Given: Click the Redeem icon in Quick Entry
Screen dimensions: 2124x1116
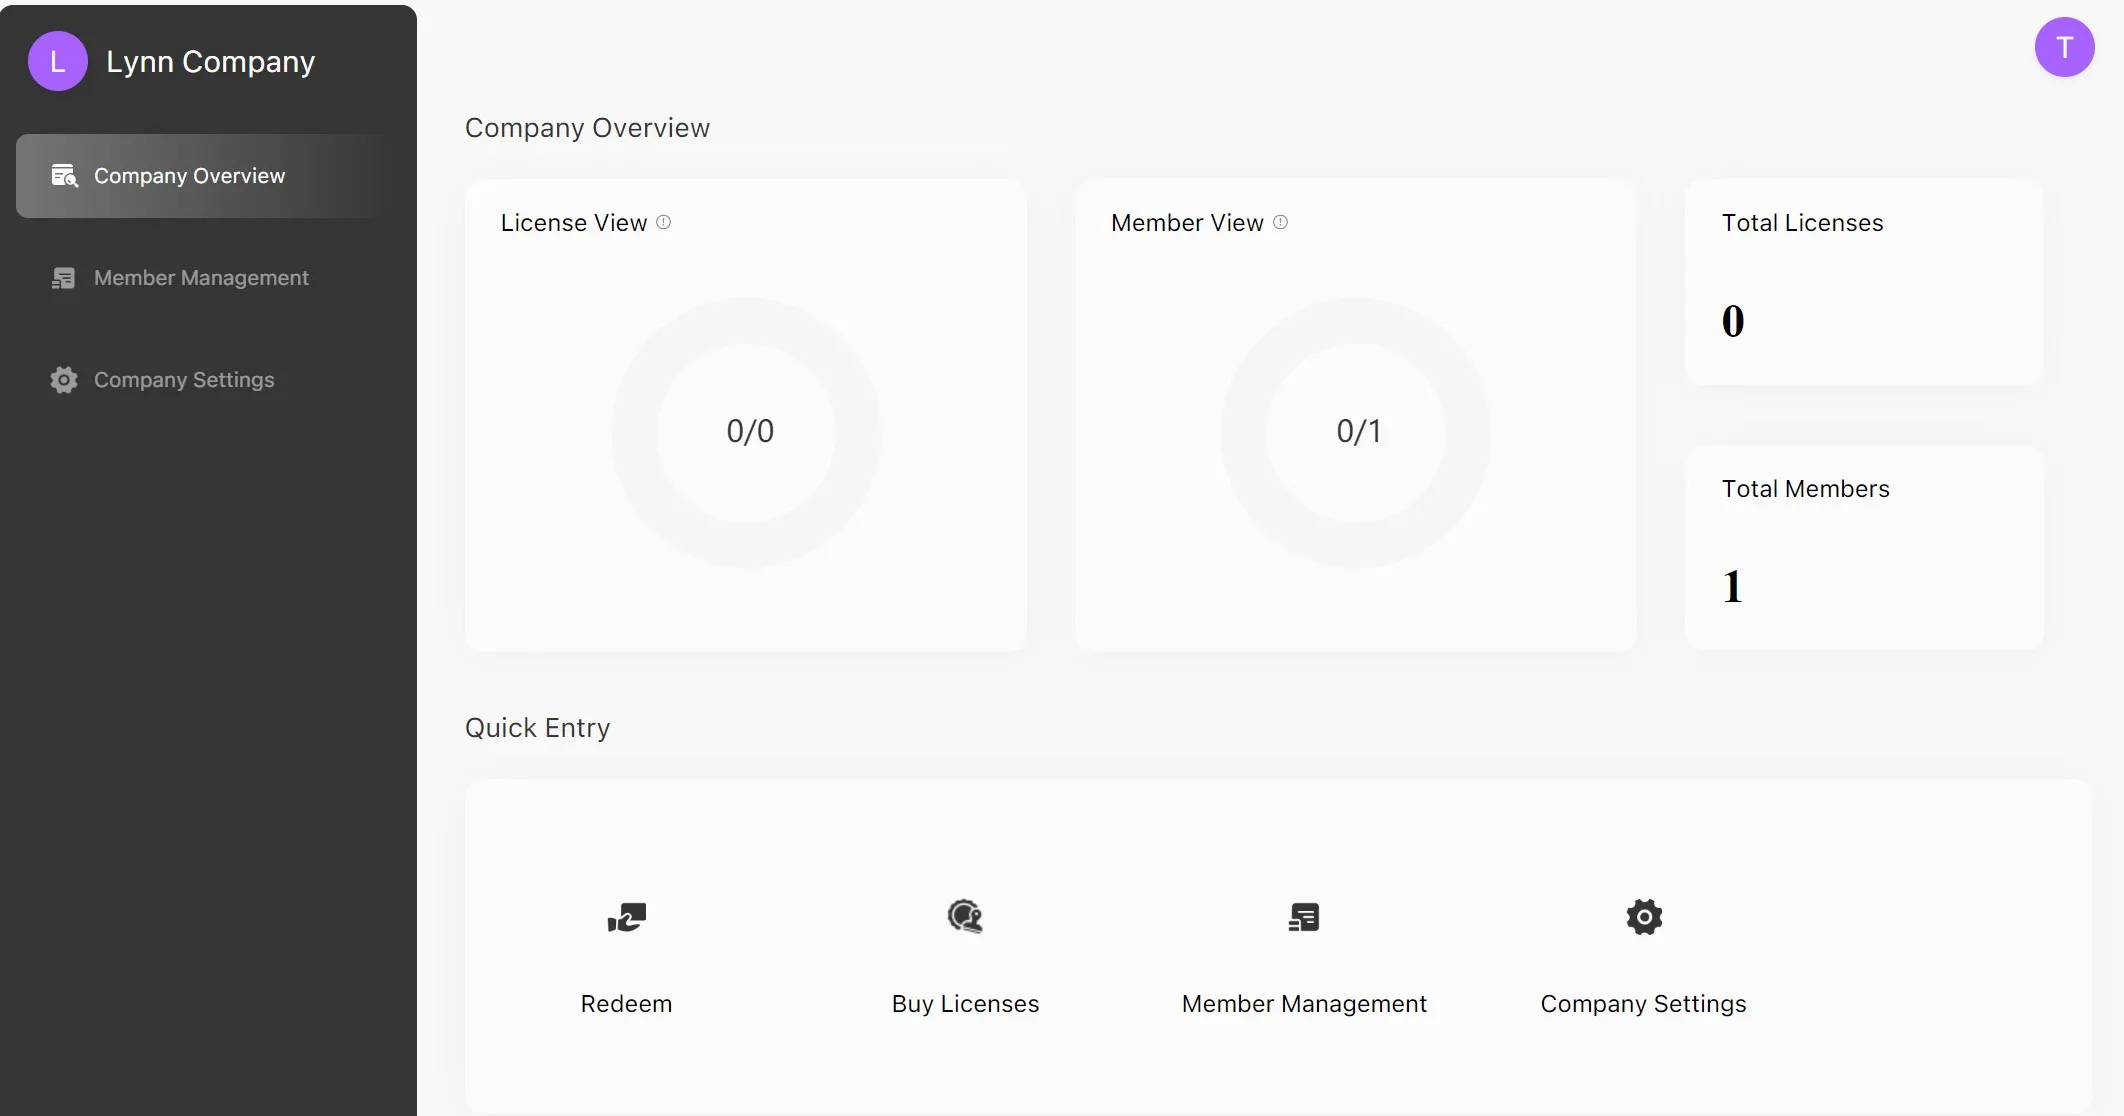Looking at the screenshot, I should pyautogui.click(x=627, y=916).
